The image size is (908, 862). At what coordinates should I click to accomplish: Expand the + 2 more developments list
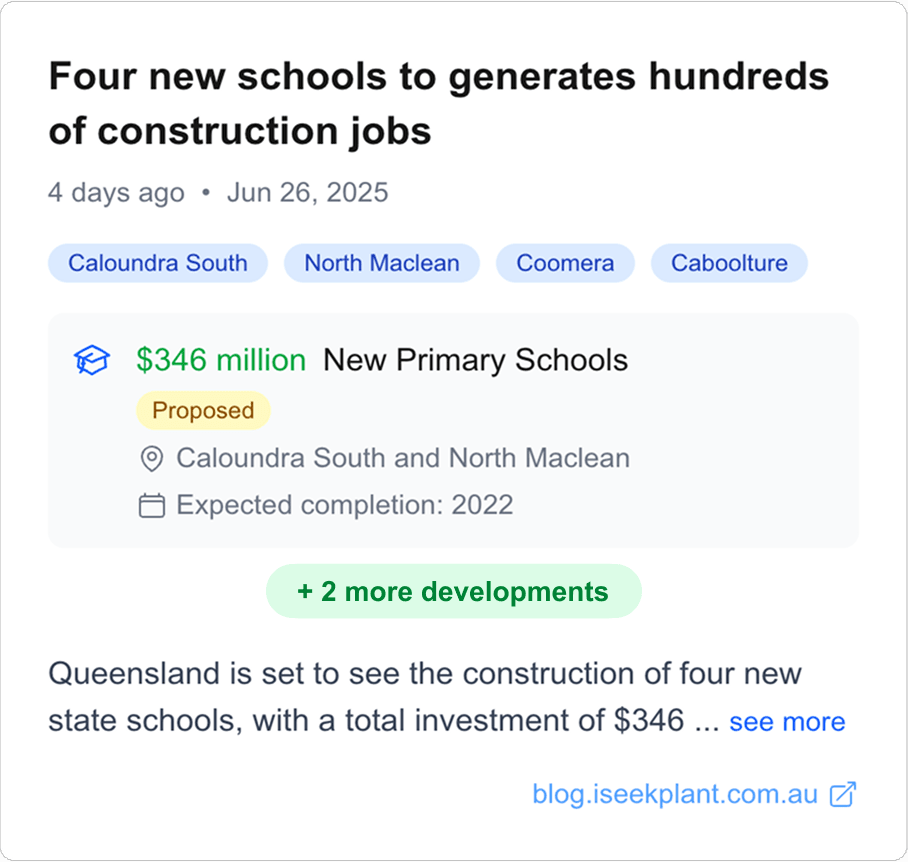pyautogui.click(x=453, y=592)
